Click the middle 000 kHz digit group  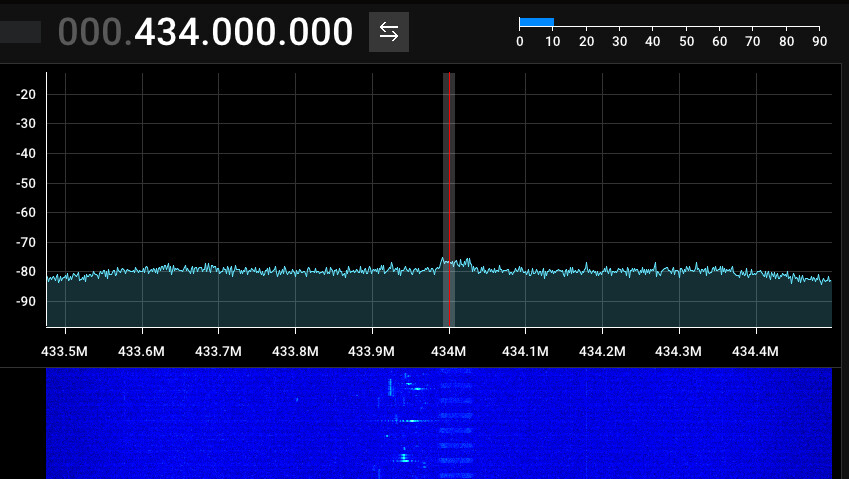tap(244, 32)
